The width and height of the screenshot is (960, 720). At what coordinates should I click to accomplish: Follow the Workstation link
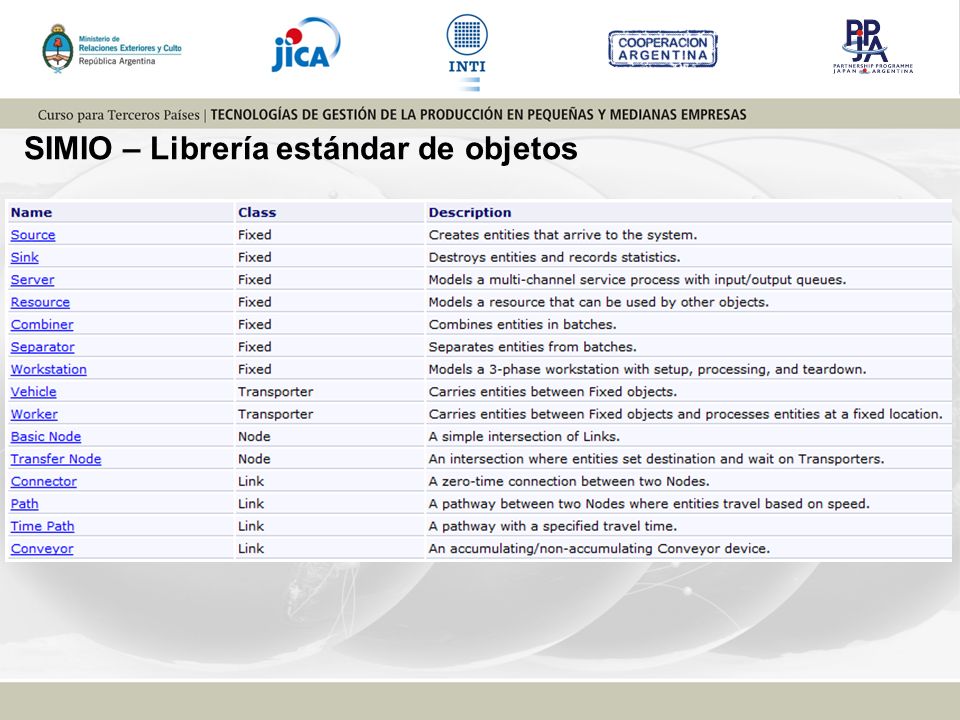[x=49, y=369]
